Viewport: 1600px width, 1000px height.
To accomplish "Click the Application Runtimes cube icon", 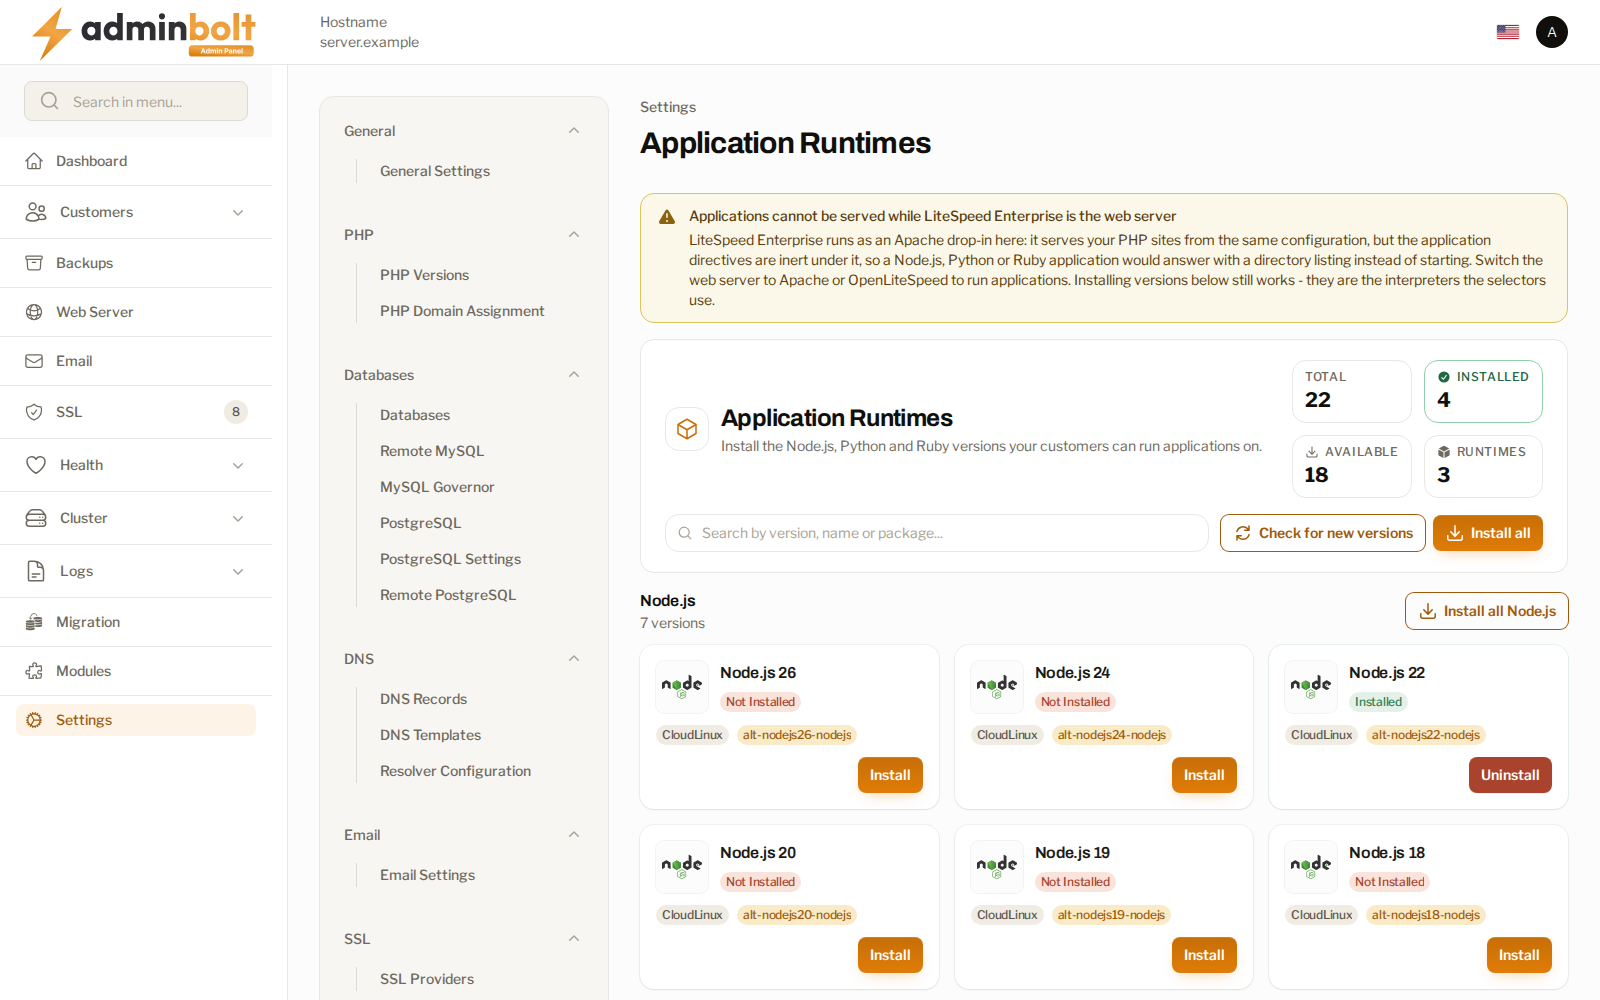I will (x=687, y=429).
